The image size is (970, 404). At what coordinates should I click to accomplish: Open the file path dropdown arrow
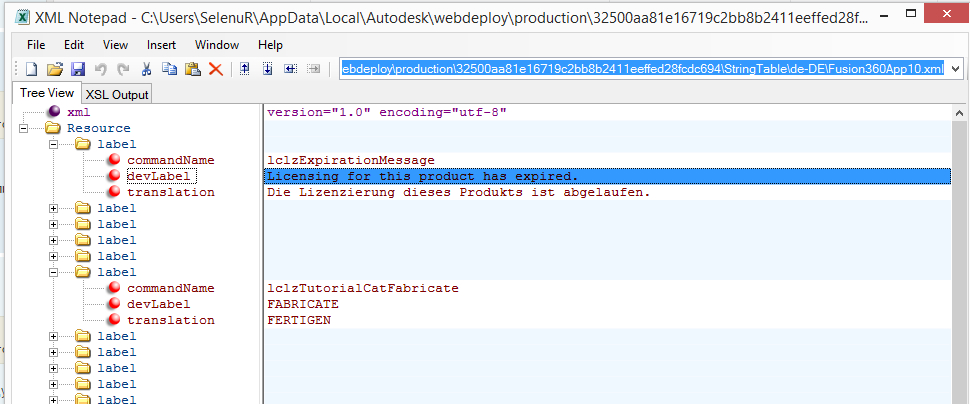pos(955,68)
